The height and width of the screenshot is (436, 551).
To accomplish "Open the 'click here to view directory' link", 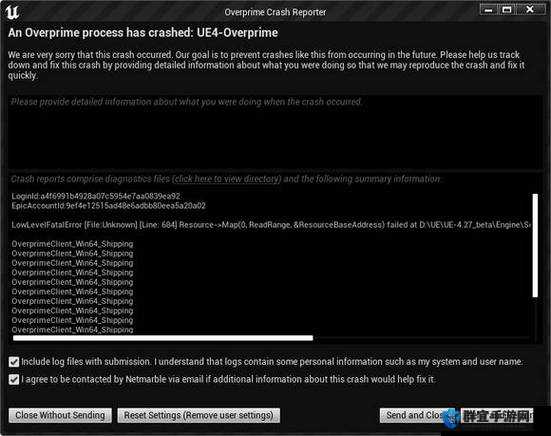I will 228,179.
